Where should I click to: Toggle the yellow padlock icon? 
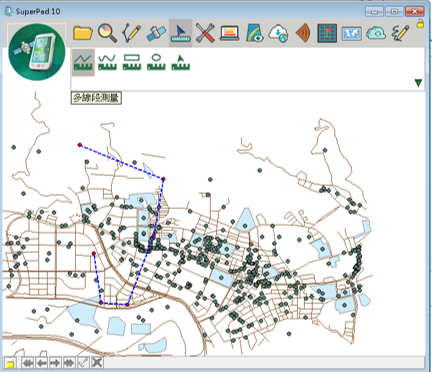(x=420, y=23)
